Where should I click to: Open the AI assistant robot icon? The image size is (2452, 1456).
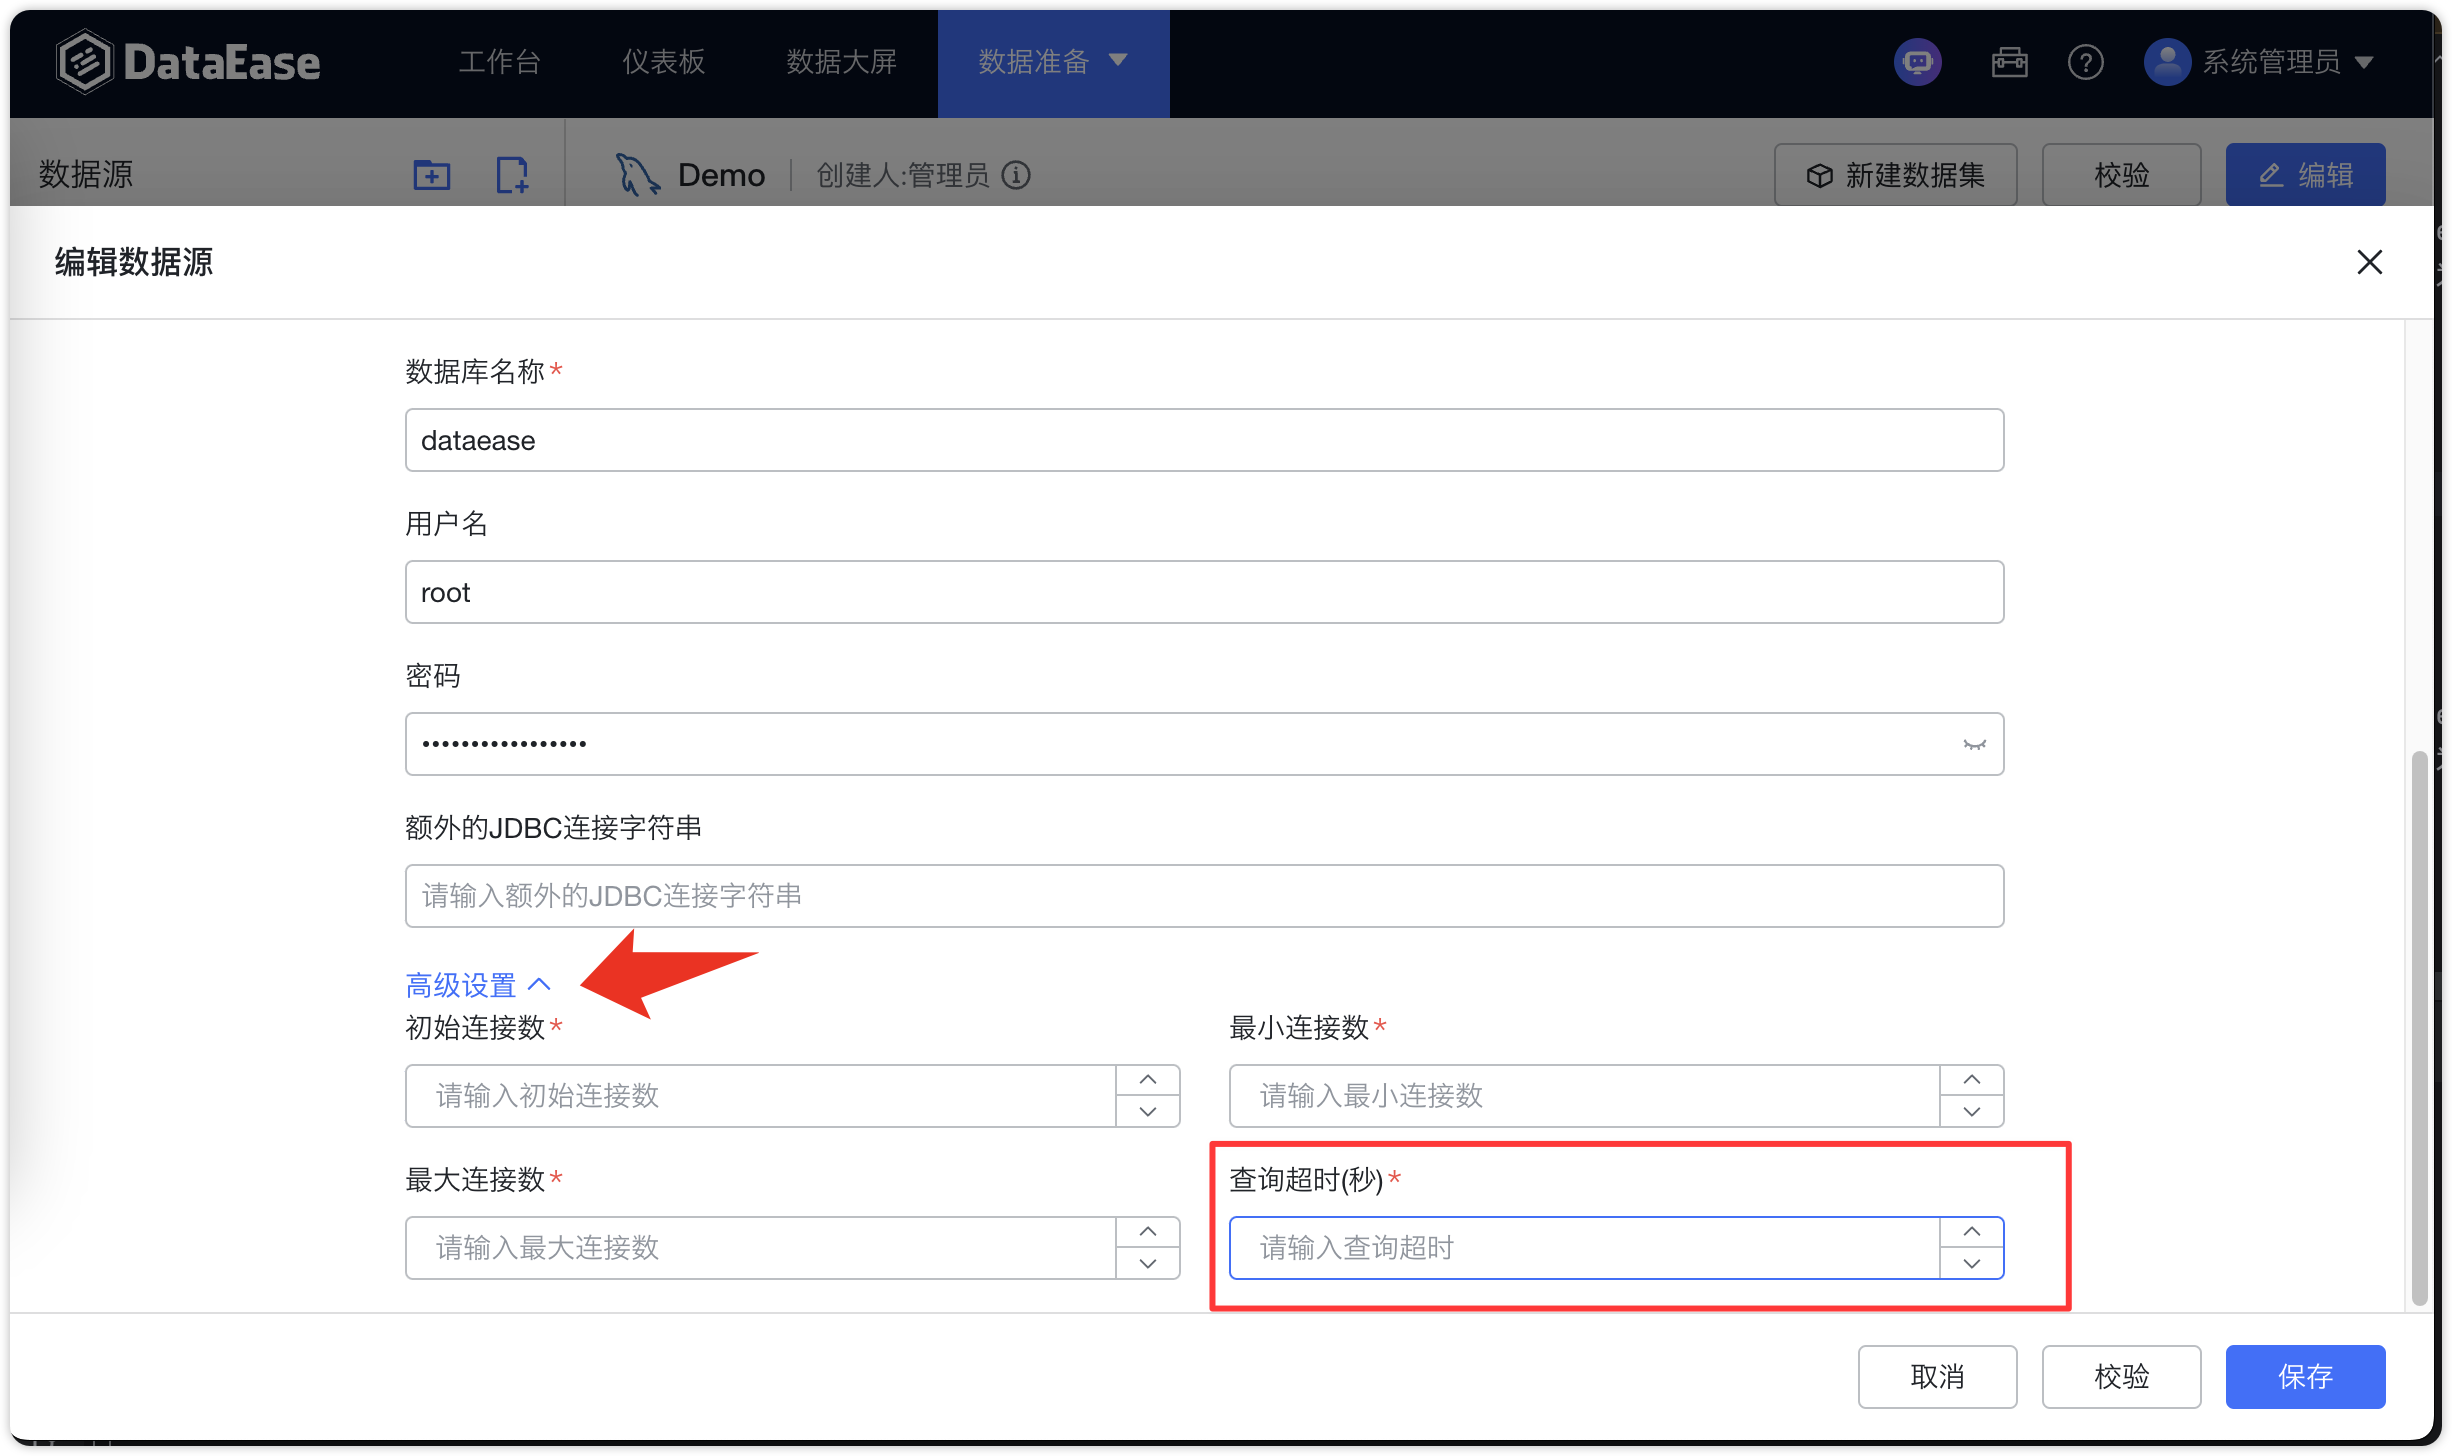click(x=1917, y=62)
